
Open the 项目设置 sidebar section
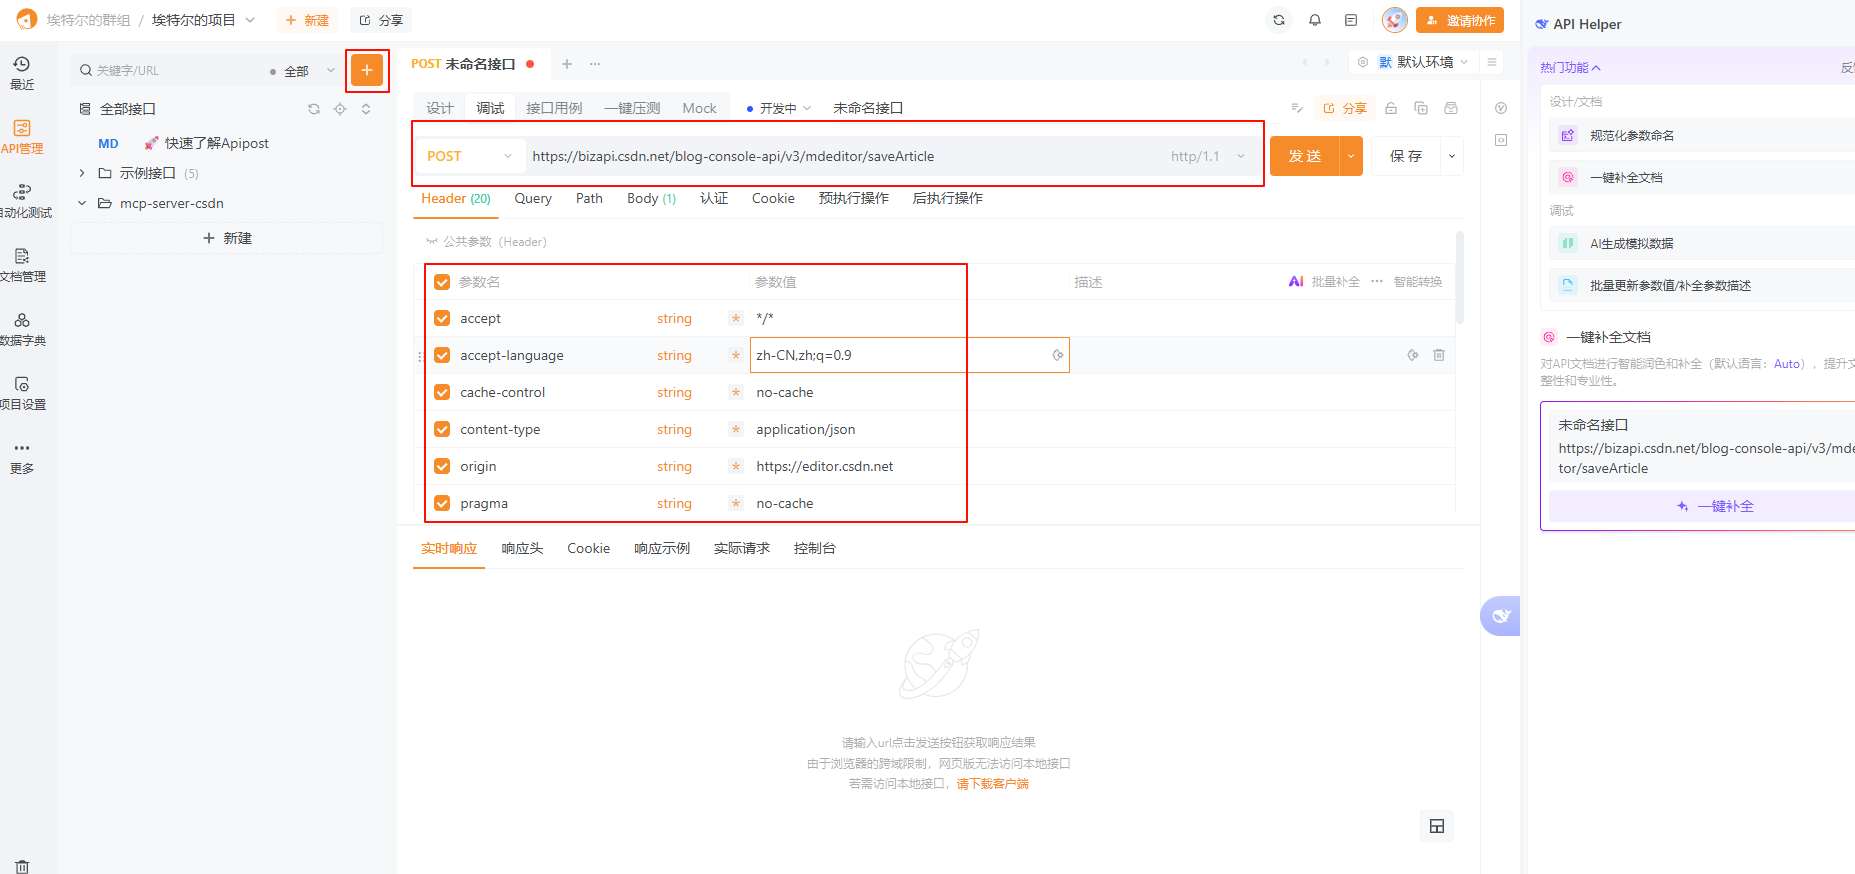(x=22, y=393)
